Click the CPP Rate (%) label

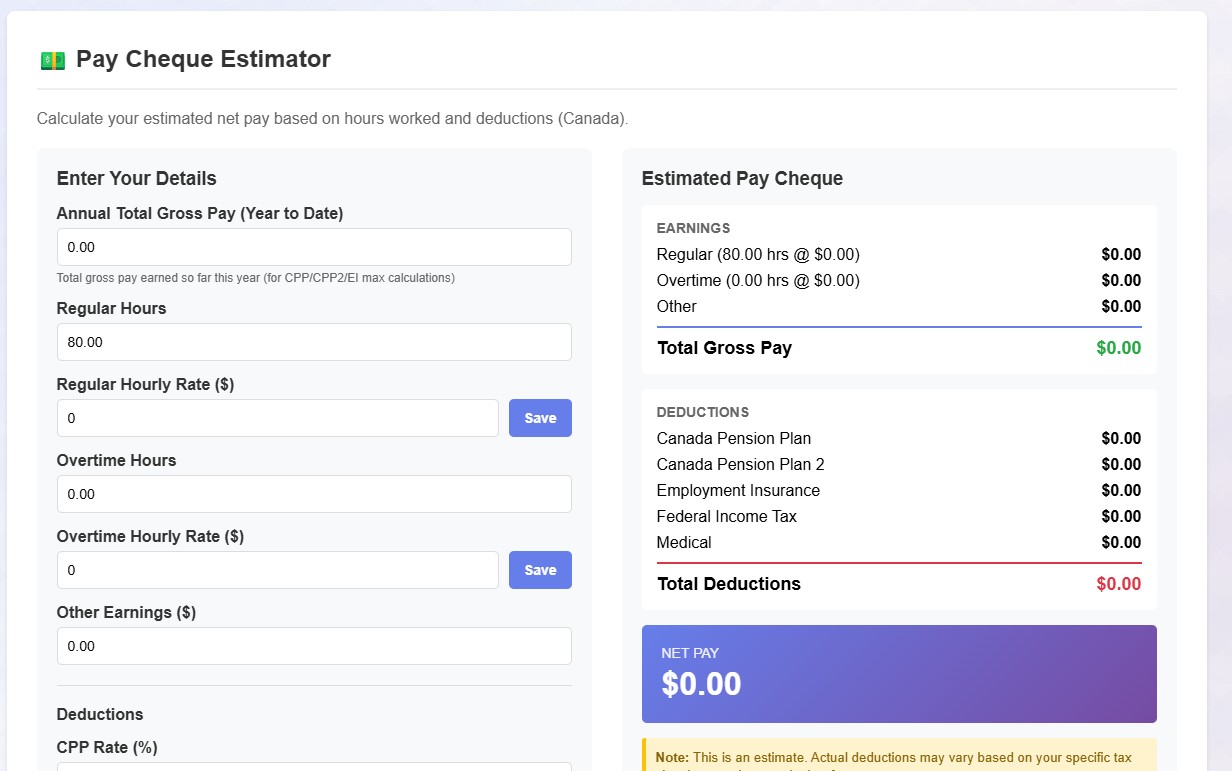click(107, 747)
